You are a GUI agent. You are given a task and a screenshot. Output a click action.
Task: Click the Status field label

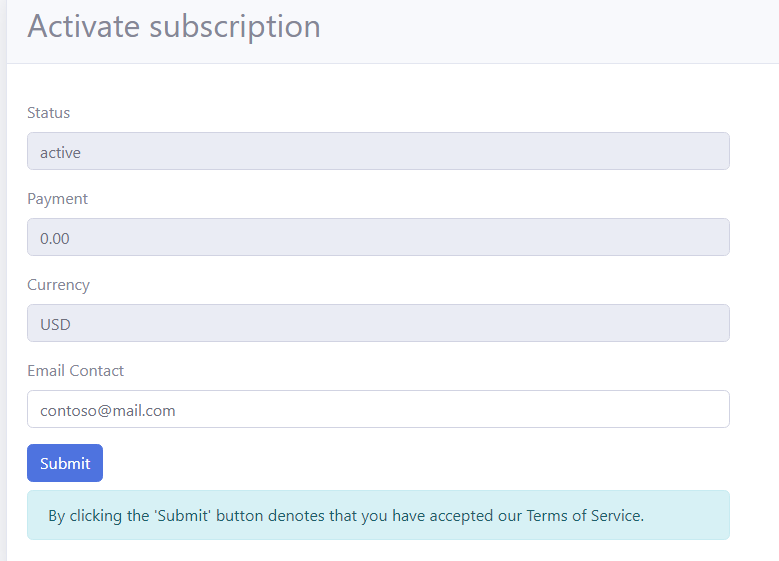click(49, 113)
